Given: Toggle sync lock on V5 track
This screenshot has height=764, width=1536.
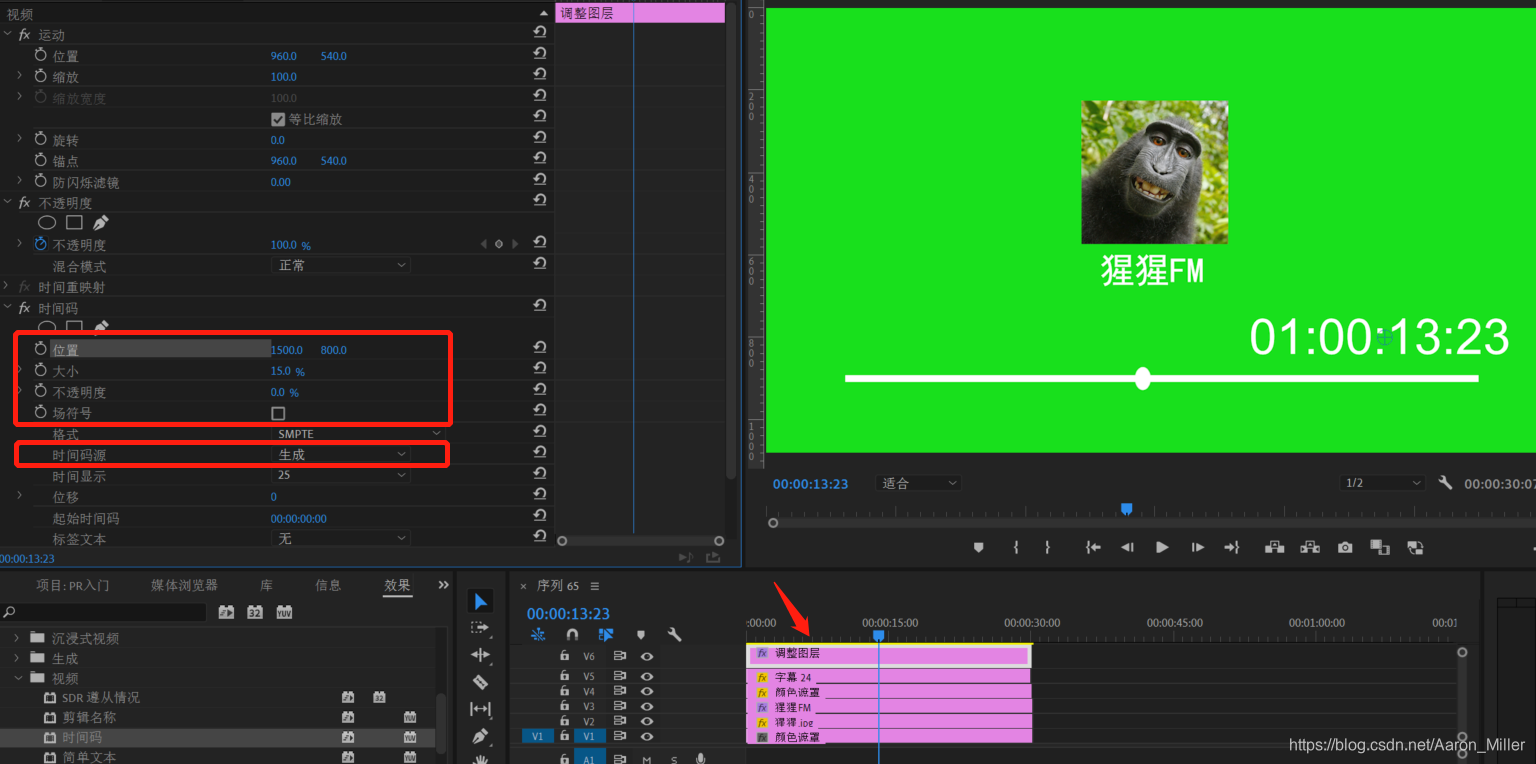Looking at the screenshot, I should coord(620,677).
